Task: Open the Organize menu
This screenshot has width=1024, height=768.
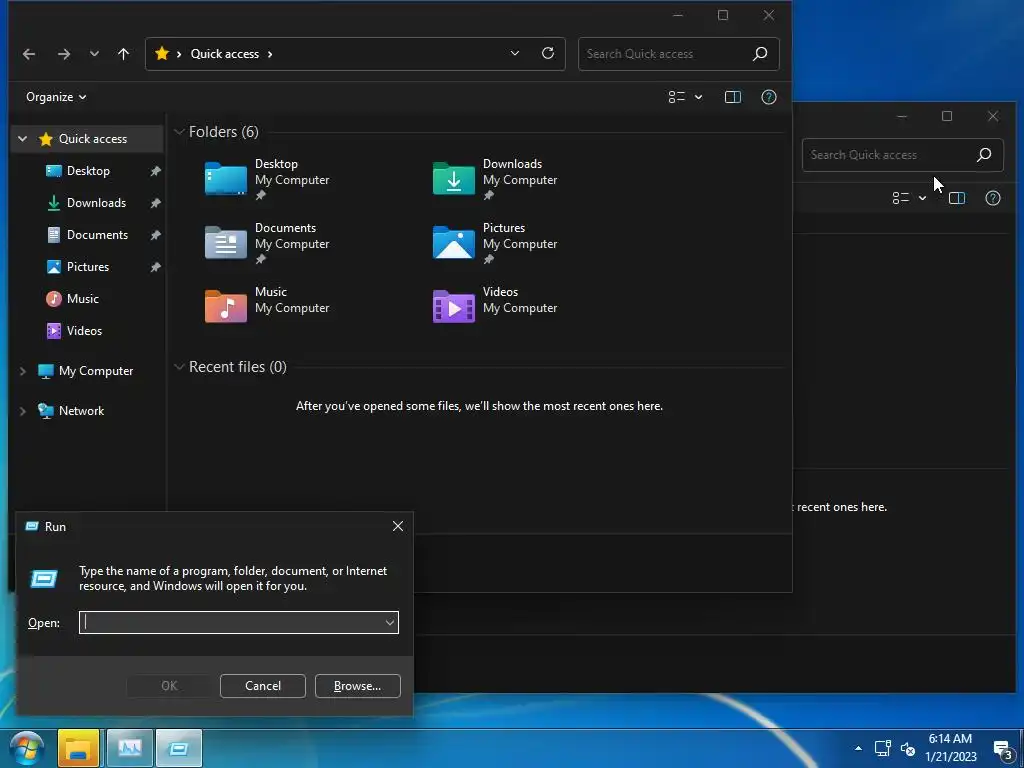Action: [x=56, y=97]
